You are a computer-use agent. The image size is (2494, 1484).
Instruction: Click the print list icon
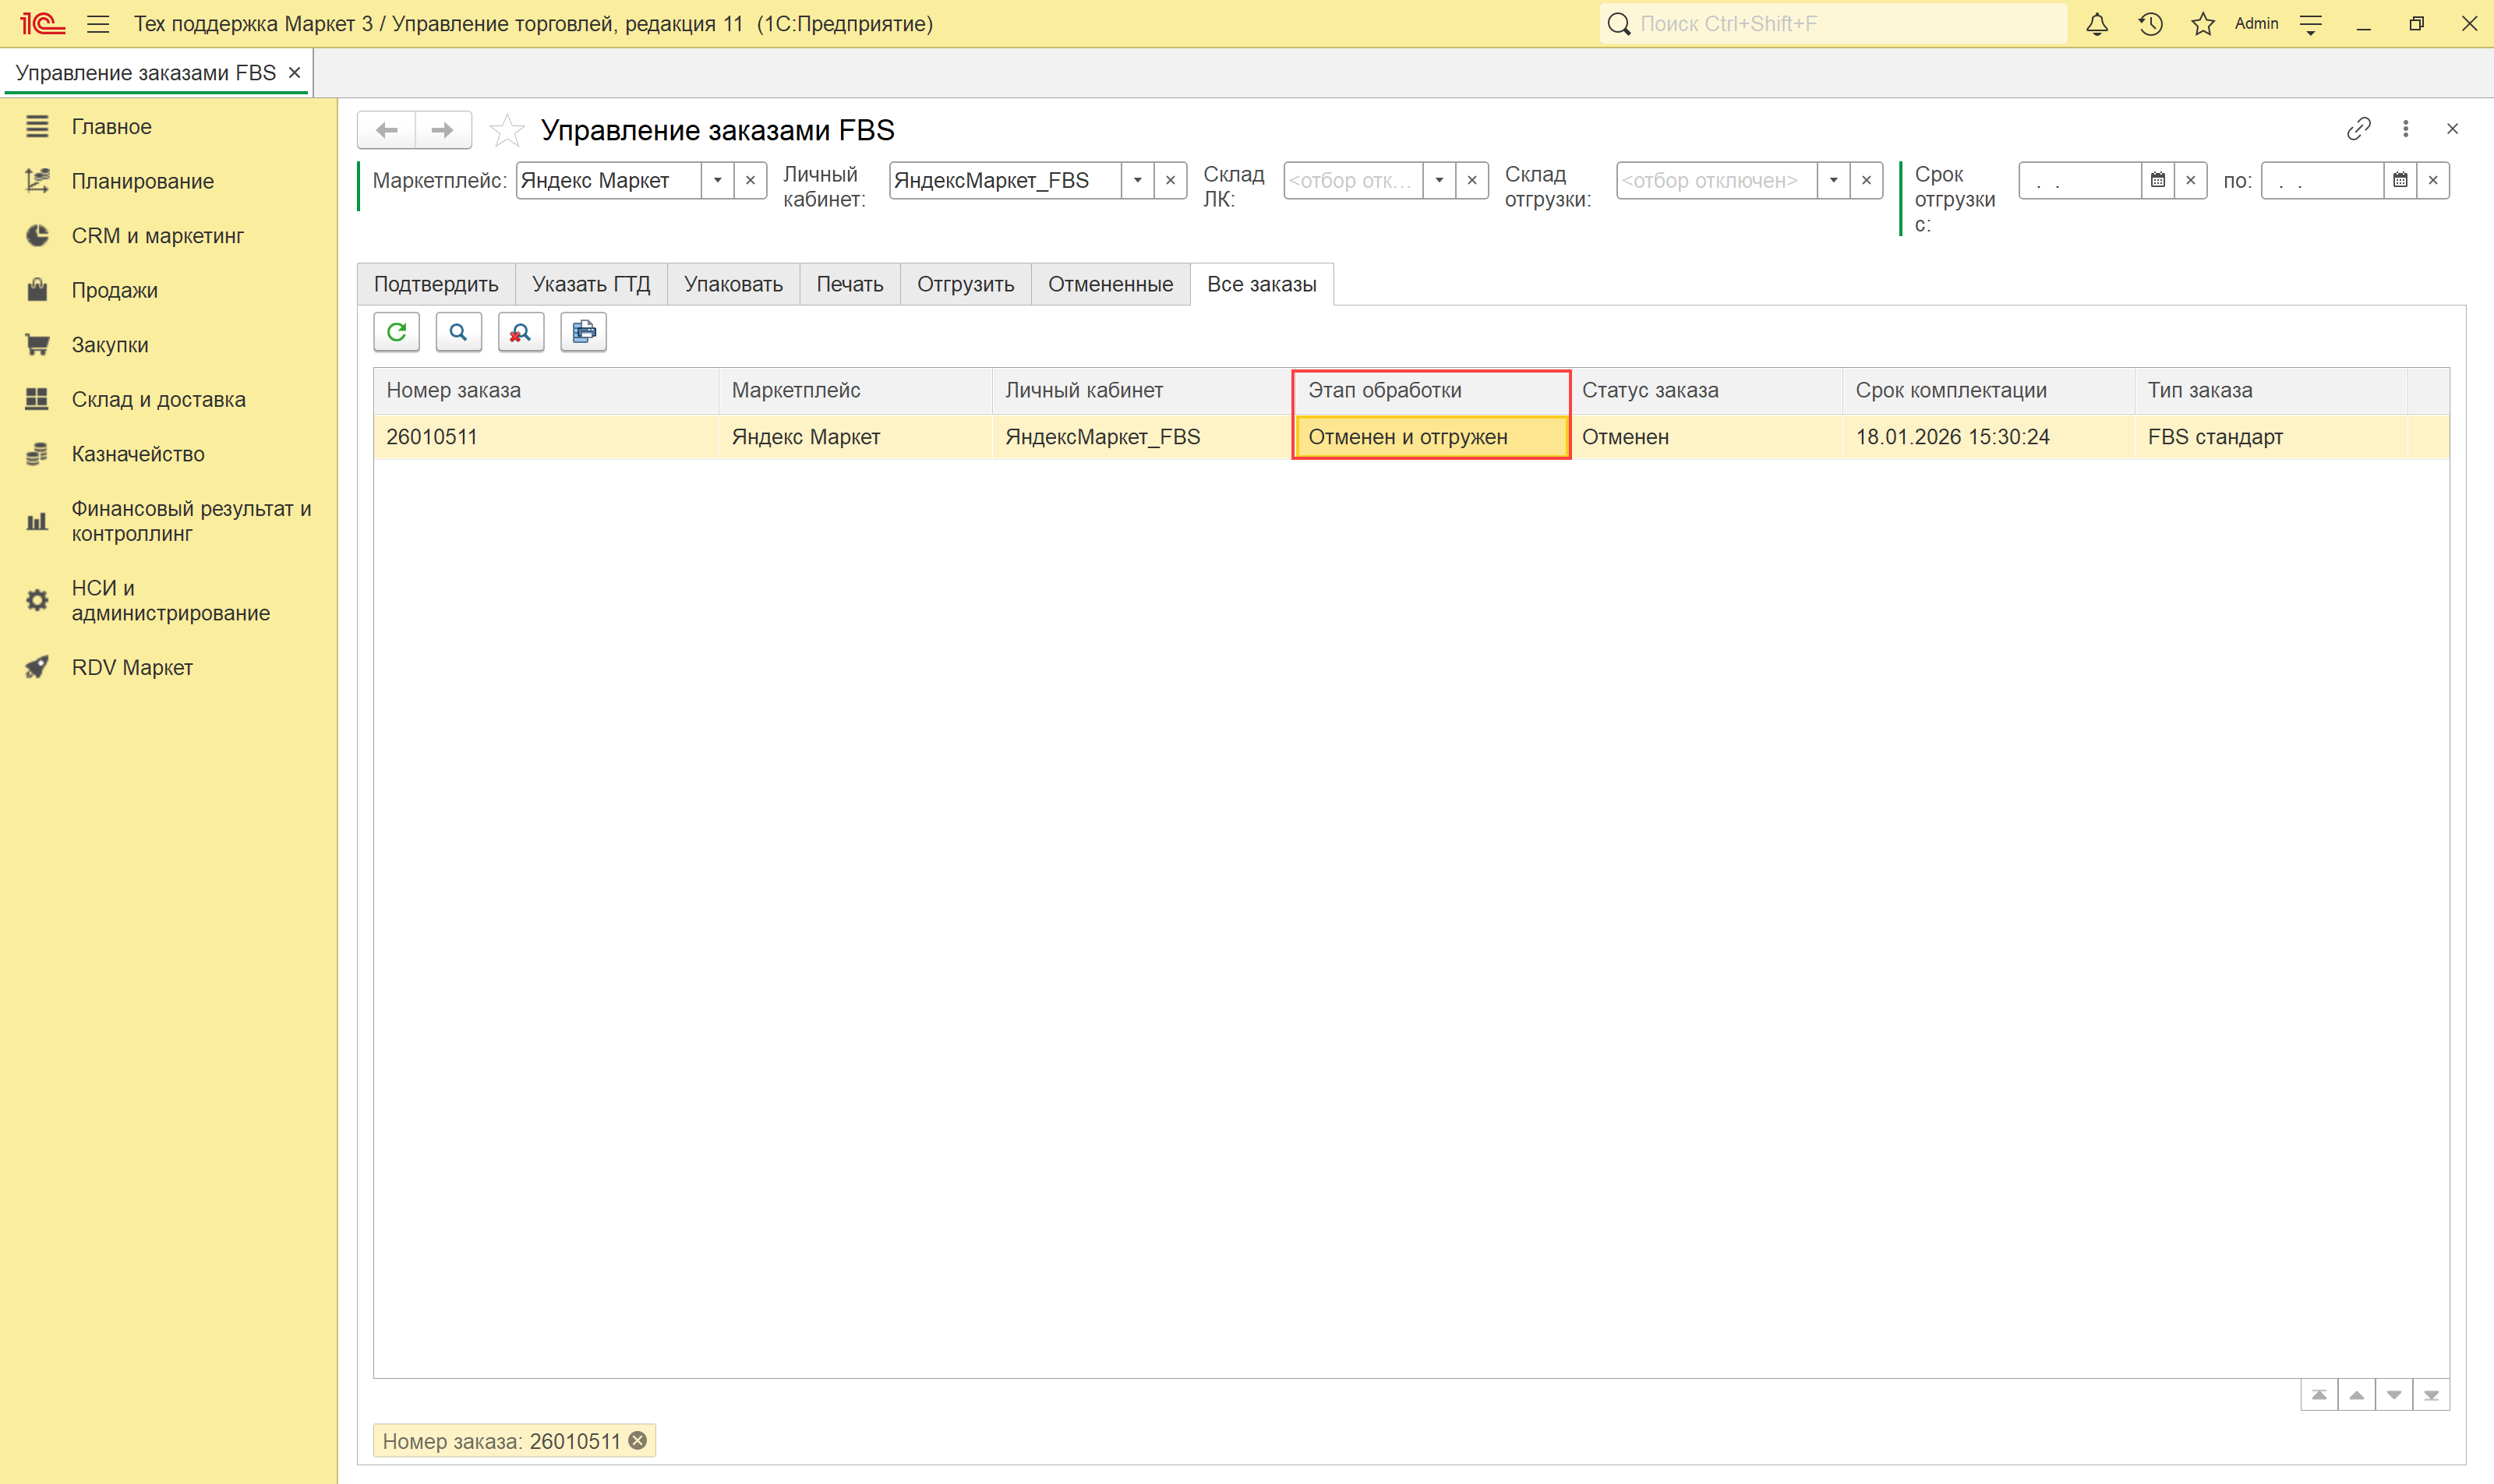(x=583, y=332)
